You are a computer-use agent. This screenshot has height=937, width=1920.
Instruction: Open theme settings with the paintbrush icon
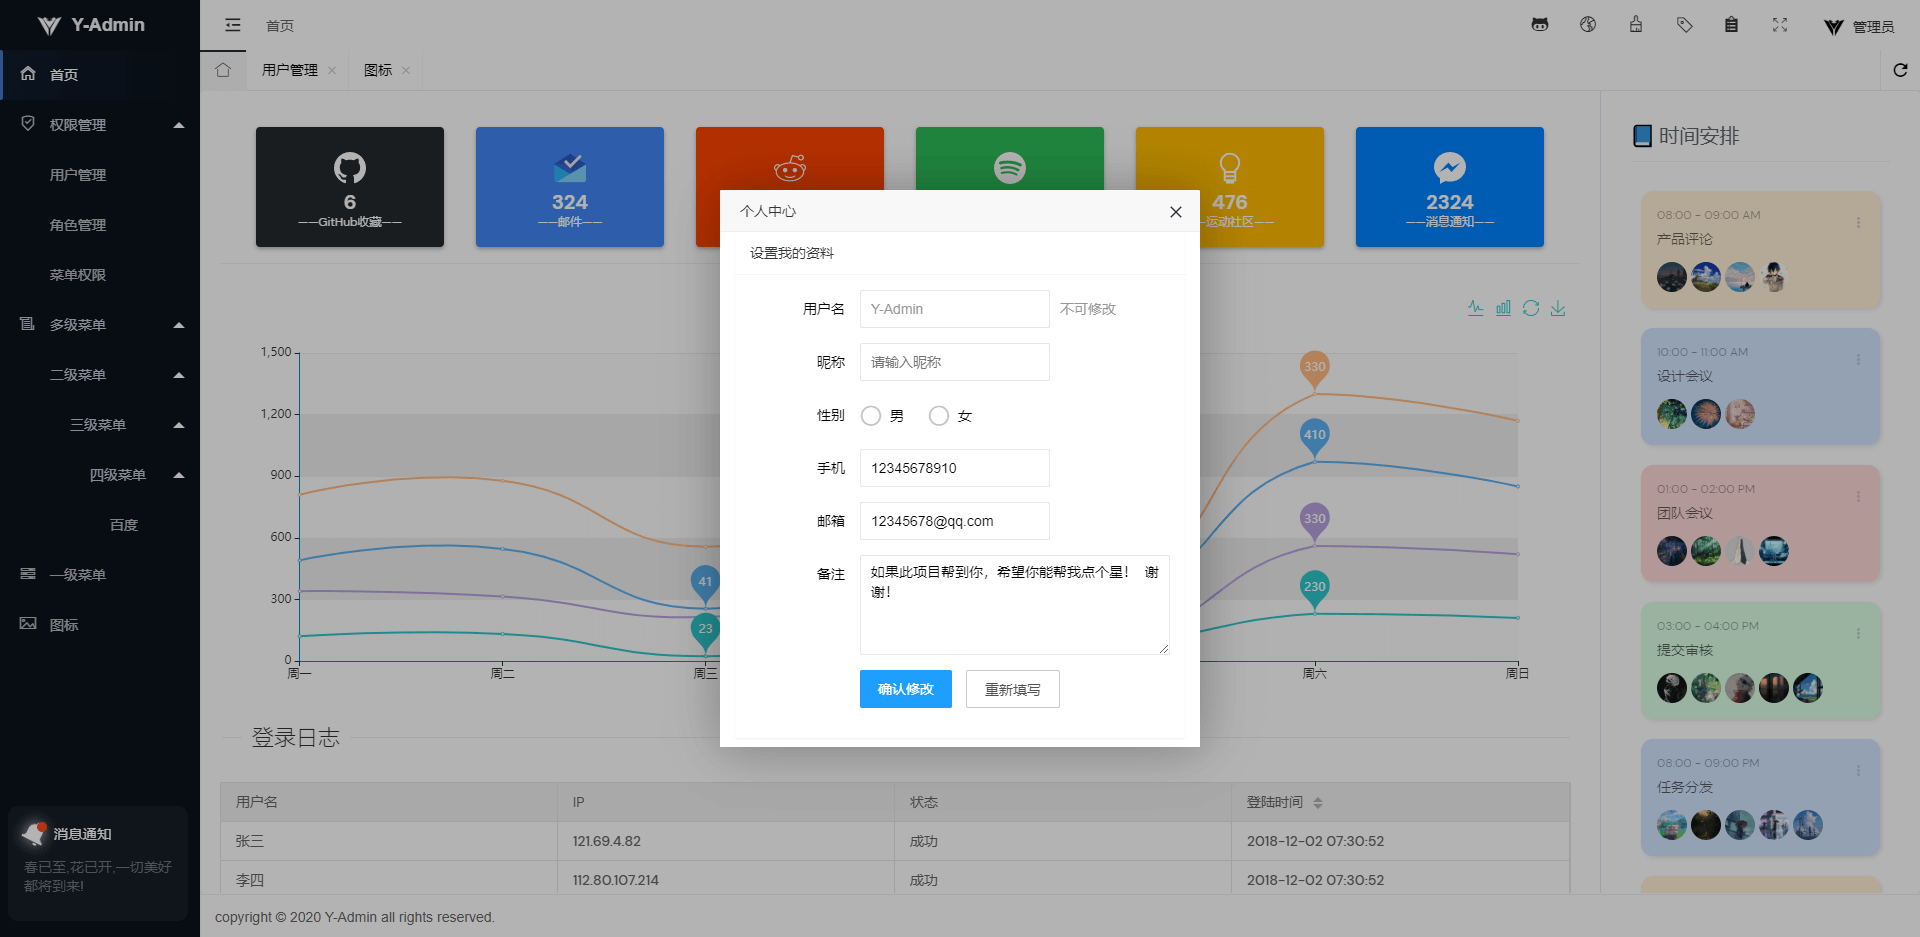[1636, 24]
